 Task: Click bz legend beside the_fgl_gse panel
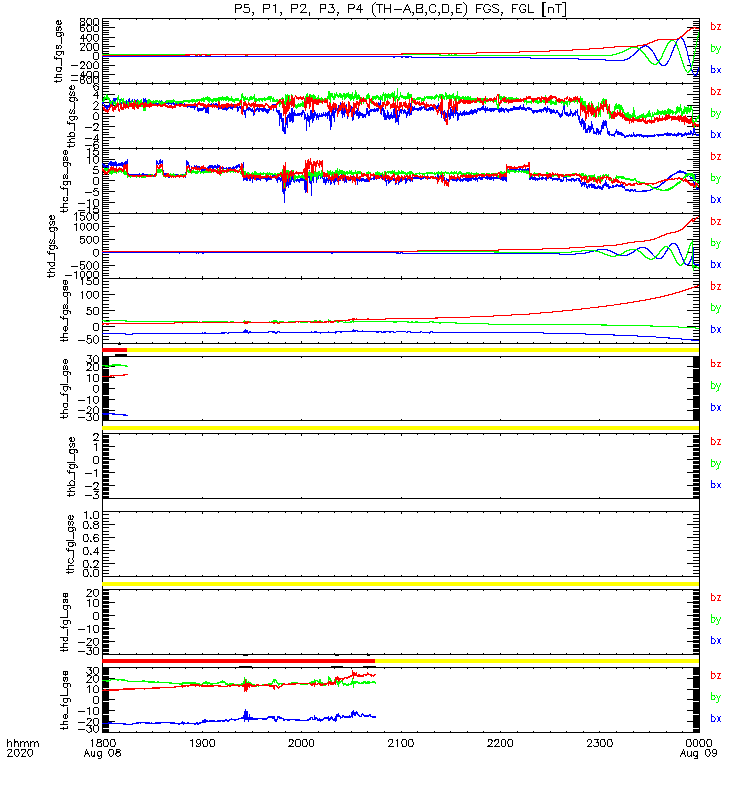[x=716, y=676]
